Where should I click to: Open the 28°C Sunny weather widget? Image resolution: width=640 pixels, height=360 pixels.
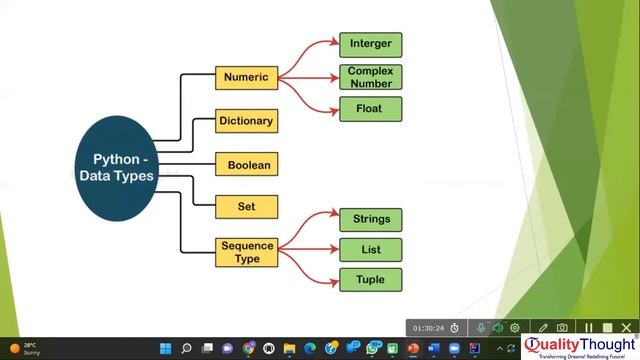(25, 349)
